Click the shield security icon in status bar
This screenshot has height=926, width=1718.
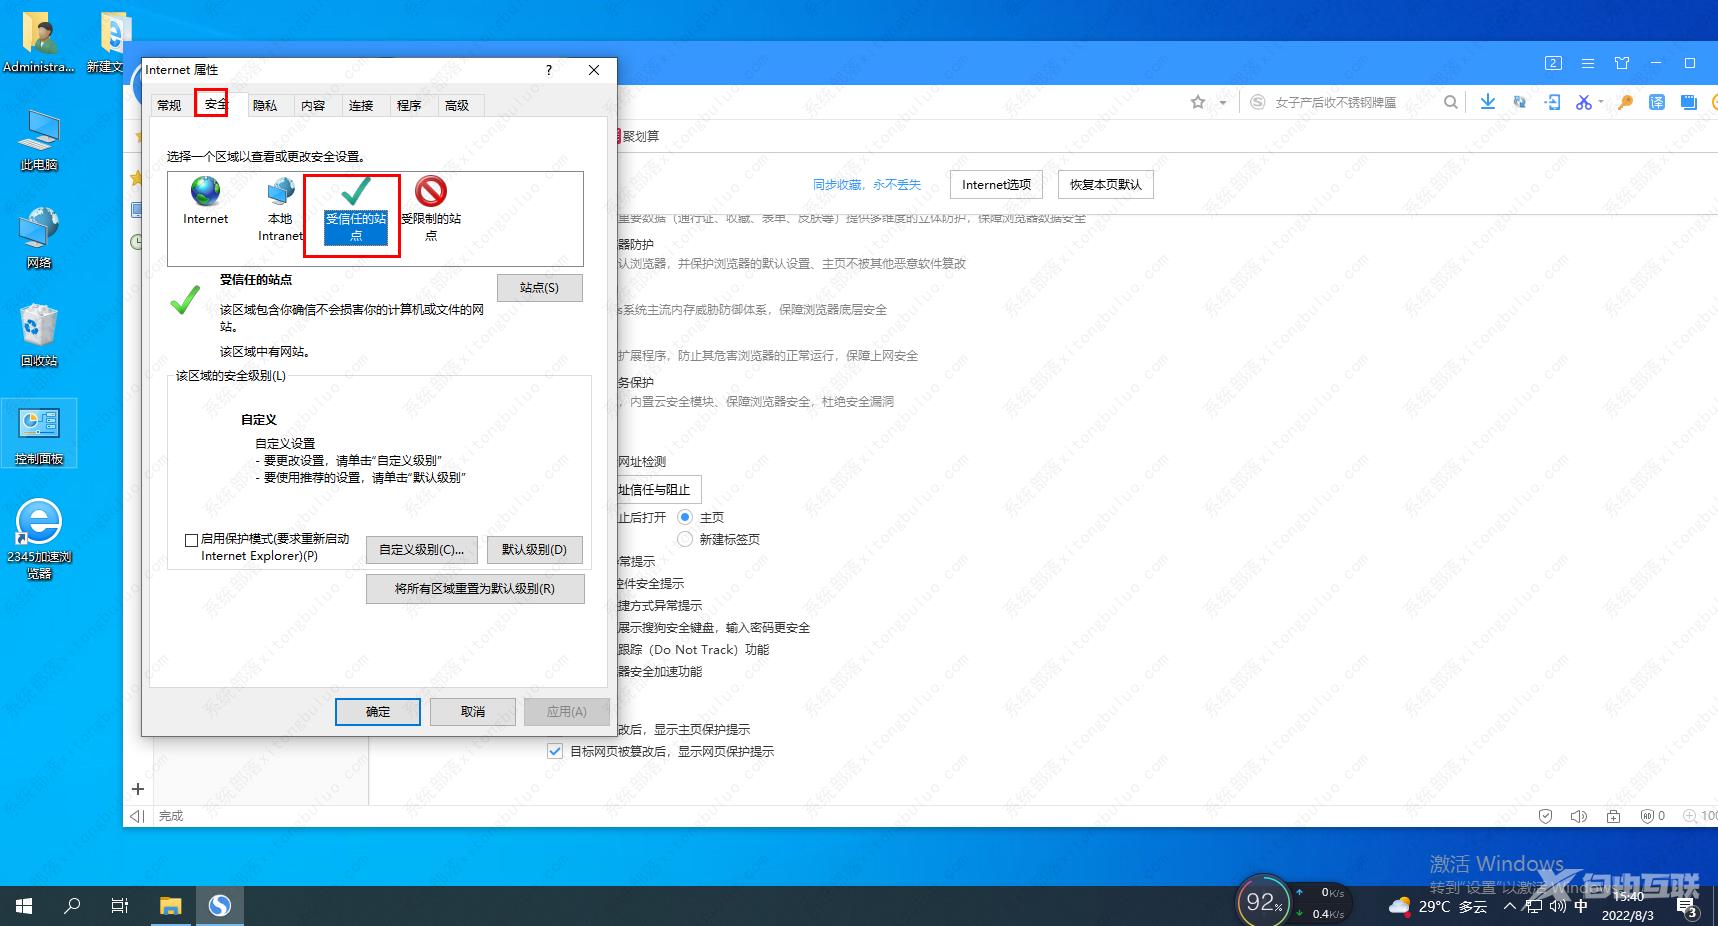point(1546,816)
